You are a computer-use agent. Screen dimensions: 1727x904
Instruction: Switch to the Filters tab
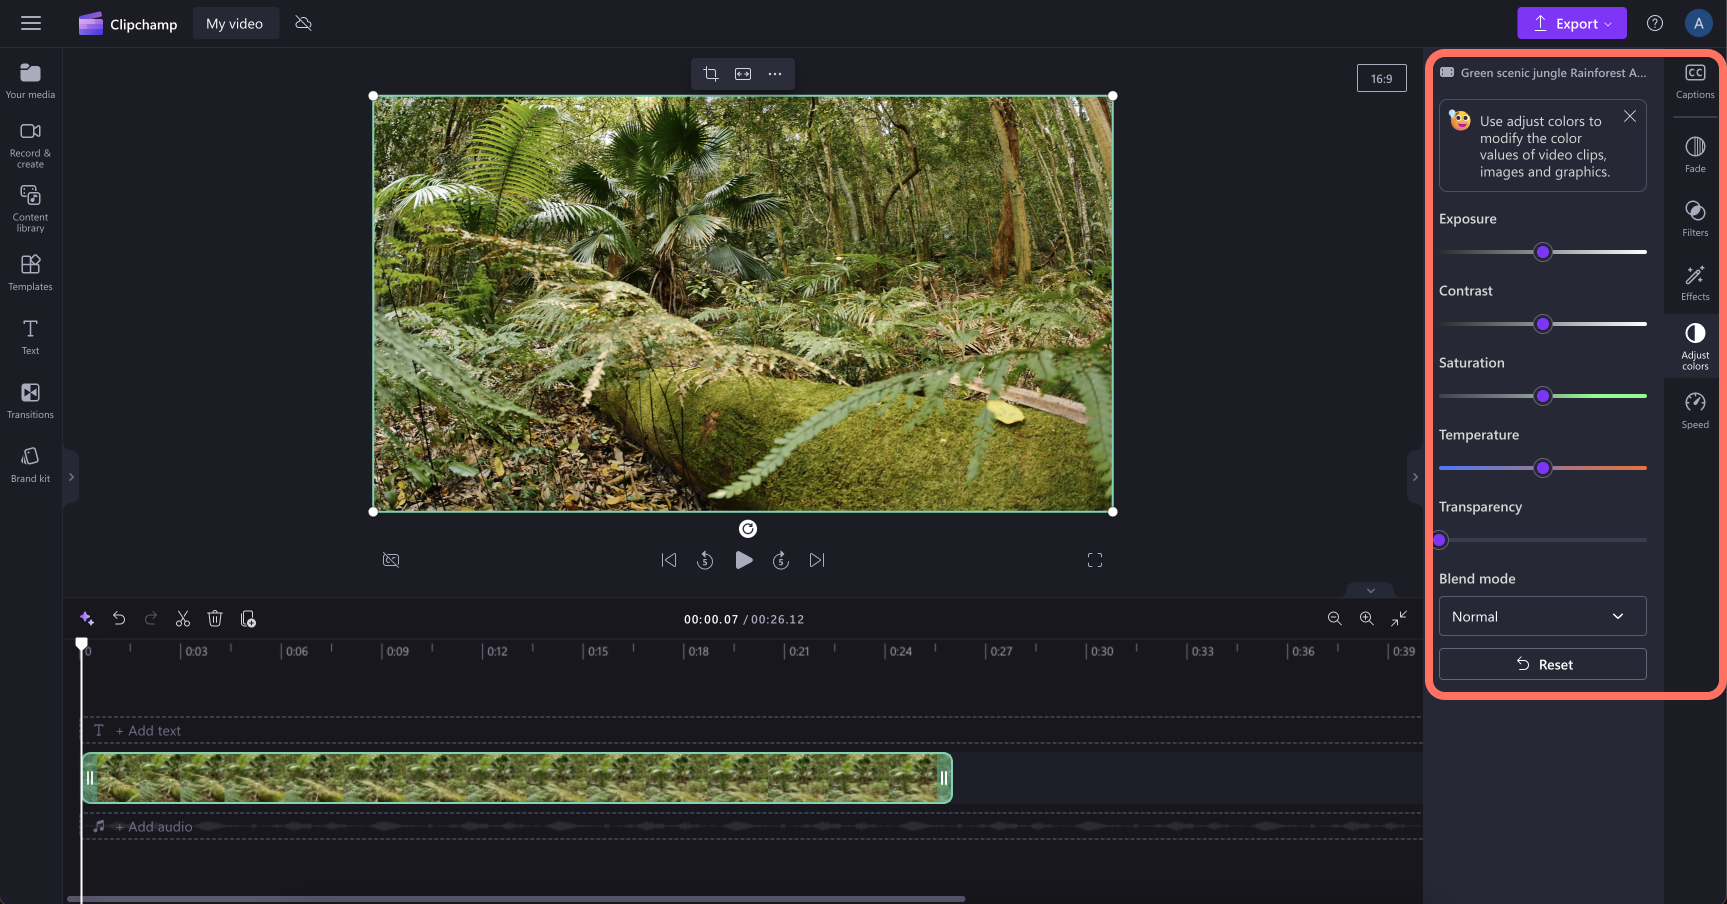click(1694, 218)
